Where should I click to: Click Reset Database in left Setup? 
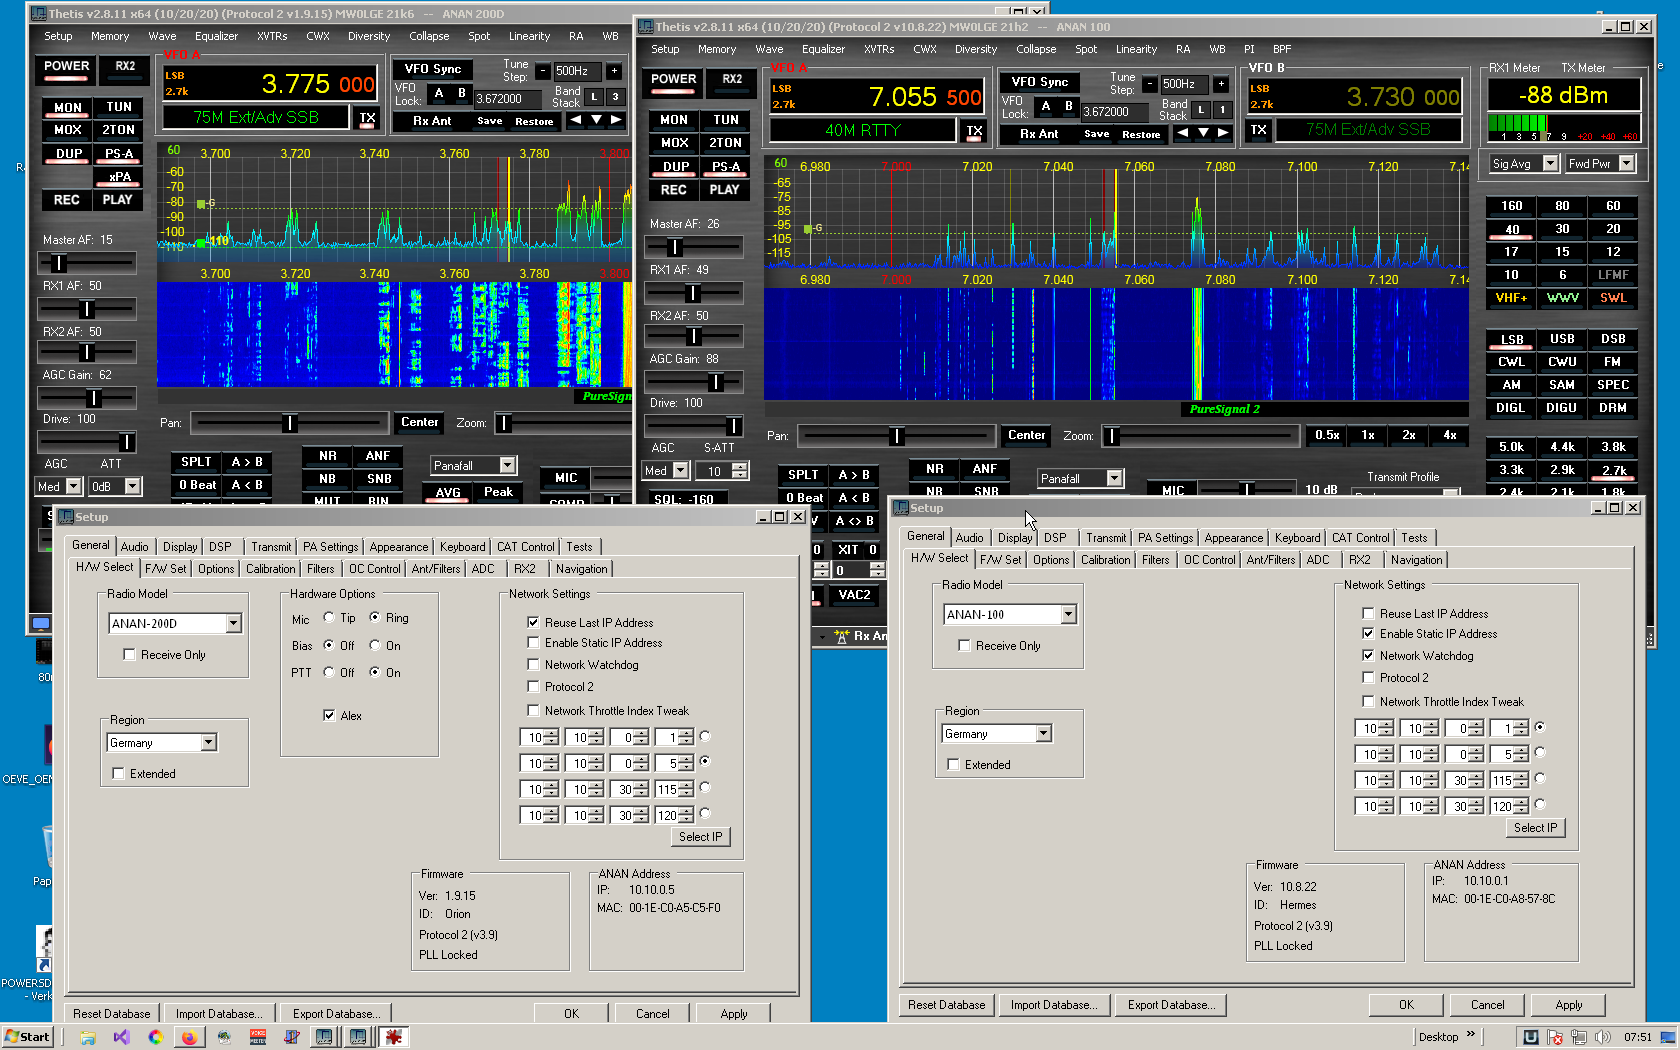pyautogui.click(x=111, y=1014)
